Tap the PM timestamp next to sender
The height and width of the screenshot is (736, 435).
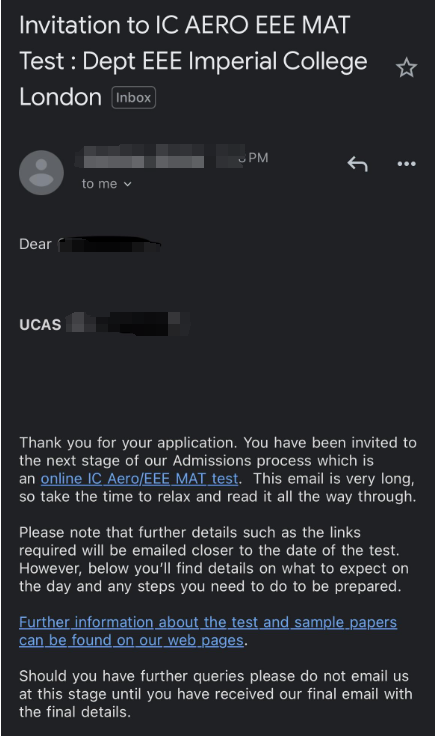pos(257,158)
